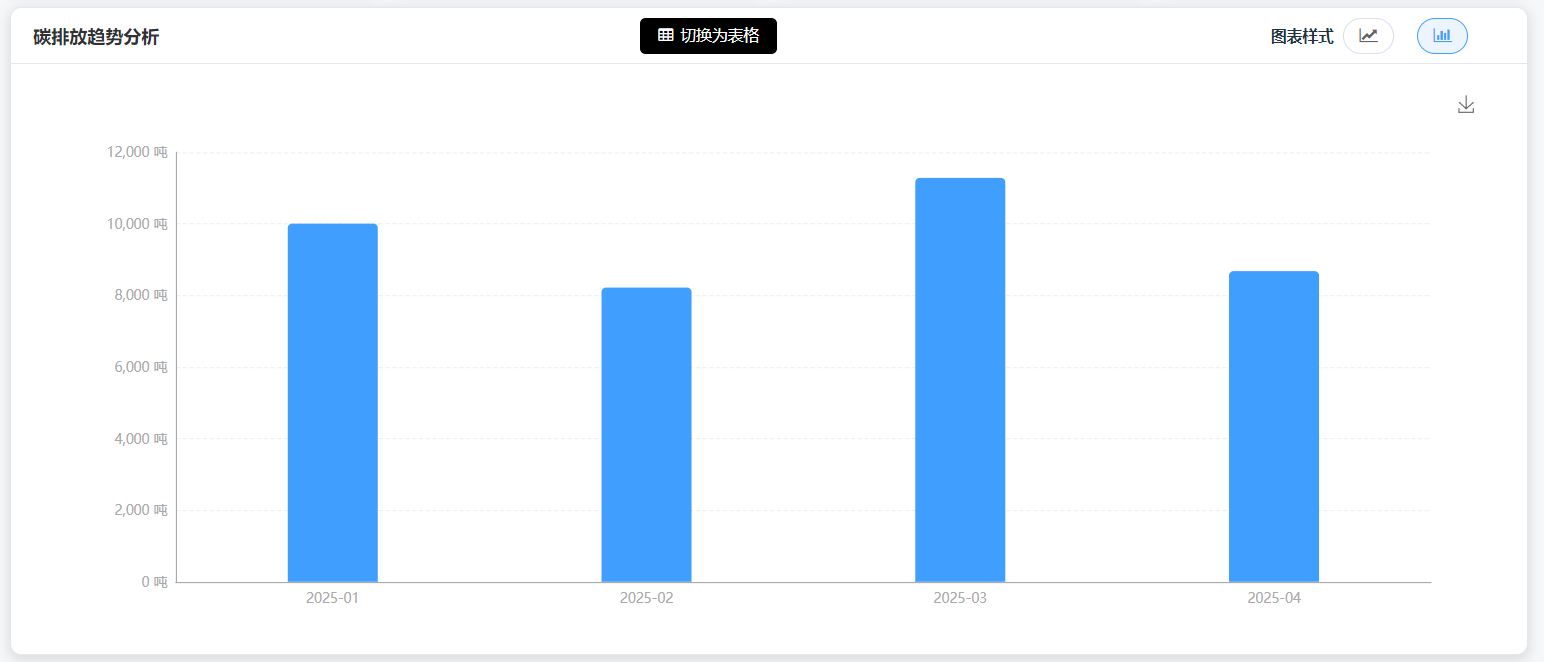Screen dimensions: 1544x662
Task: Select the 2025-02 bar in chart
Action: (x=646, y=434)
